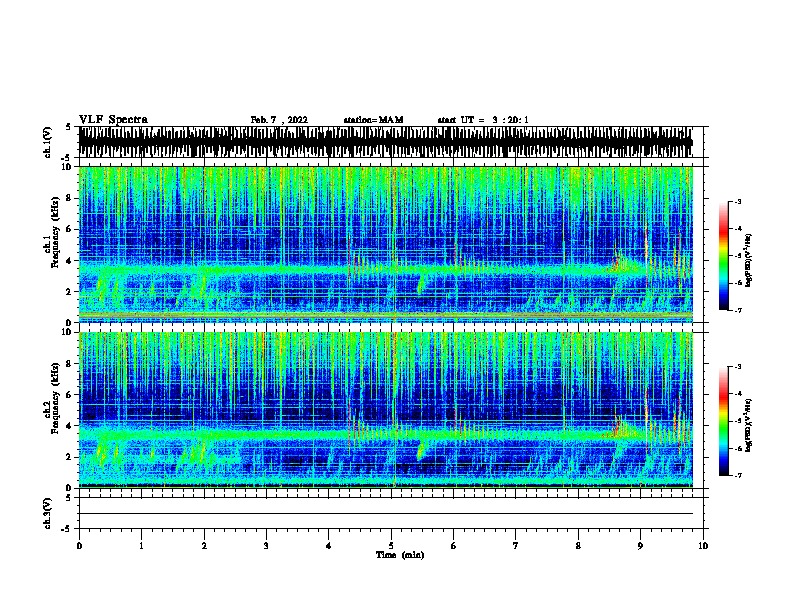This screenshot has width=792, height=612.
Task: Click the ch.2 spectrogram panel
Action: (386, 410)
